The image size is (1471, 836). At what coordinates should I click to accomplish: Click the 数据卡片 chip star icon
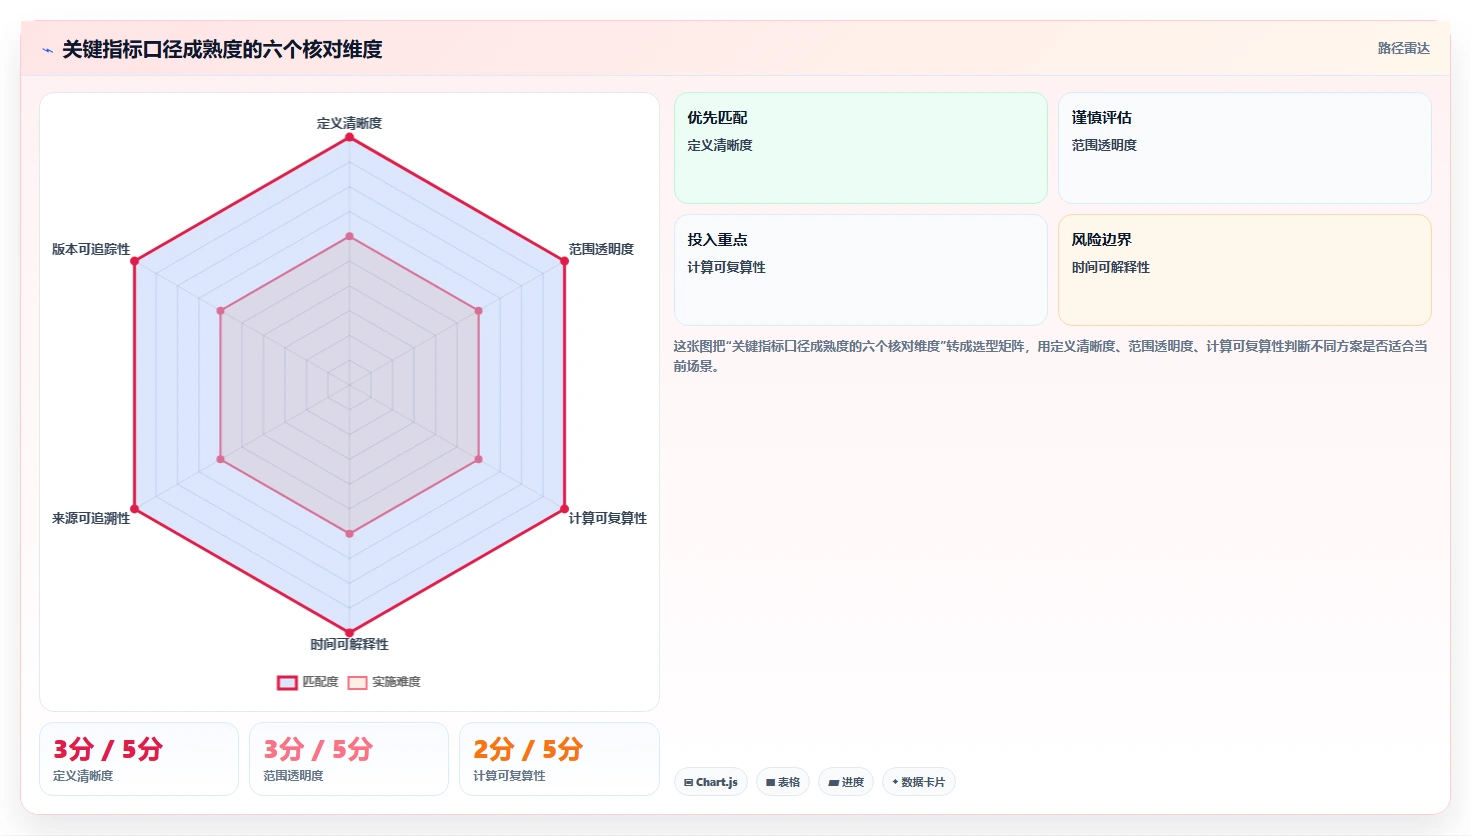pyautogui.click(x=895, y=782)
